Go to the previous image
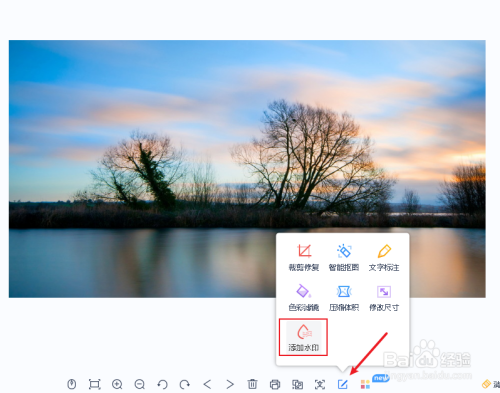The height and width of the screenshot is (393, 500). pyautogui.click(x=207, y=384)
